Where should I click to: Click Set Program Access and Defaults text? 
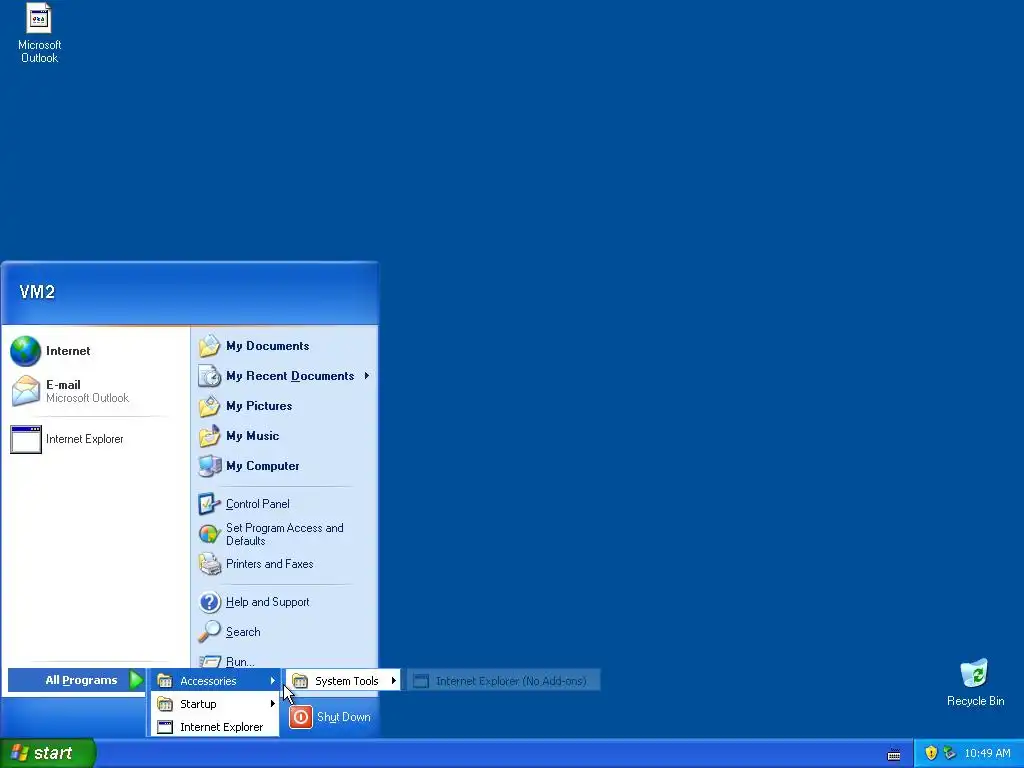click(x=285, y=534)
